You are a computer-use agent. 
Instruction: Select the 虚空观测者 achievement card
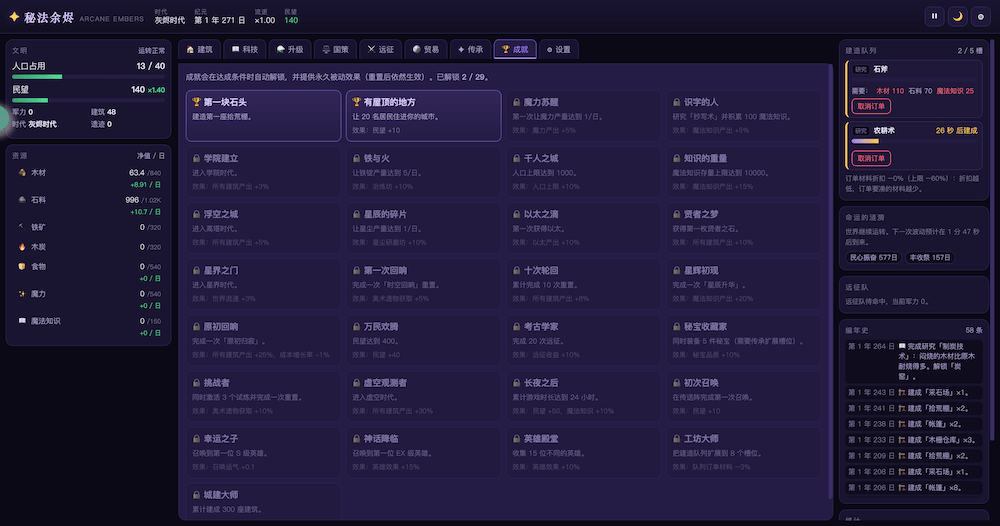pyautogui.click(x=423, y=396)
